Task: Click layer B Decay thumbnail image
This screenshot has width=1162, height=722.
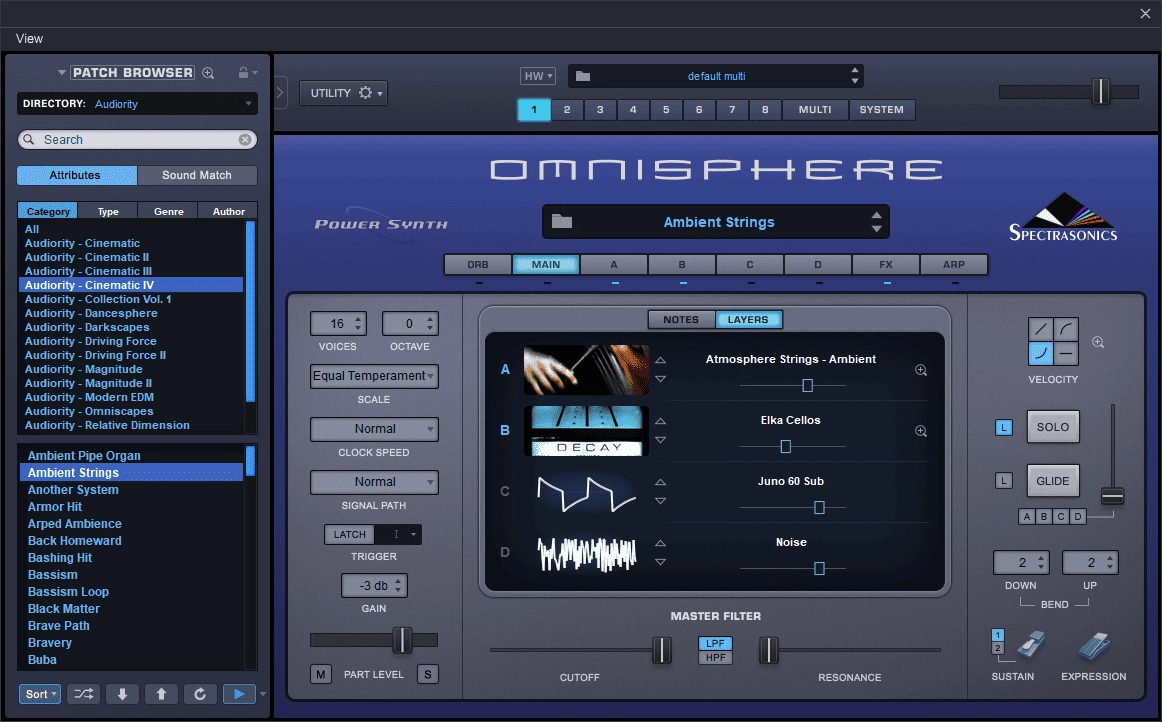Action: pyautogui.click(x=586, y=431)
